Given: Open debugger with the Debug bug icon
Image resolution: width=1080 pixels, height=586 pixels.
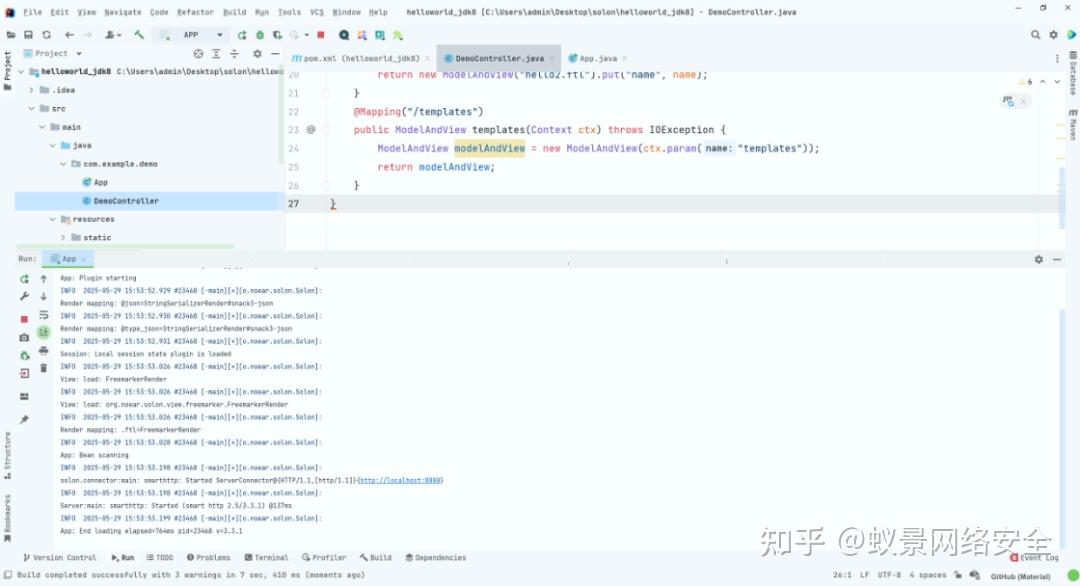Looking at the screenshot, I should [x=261, y=35].
